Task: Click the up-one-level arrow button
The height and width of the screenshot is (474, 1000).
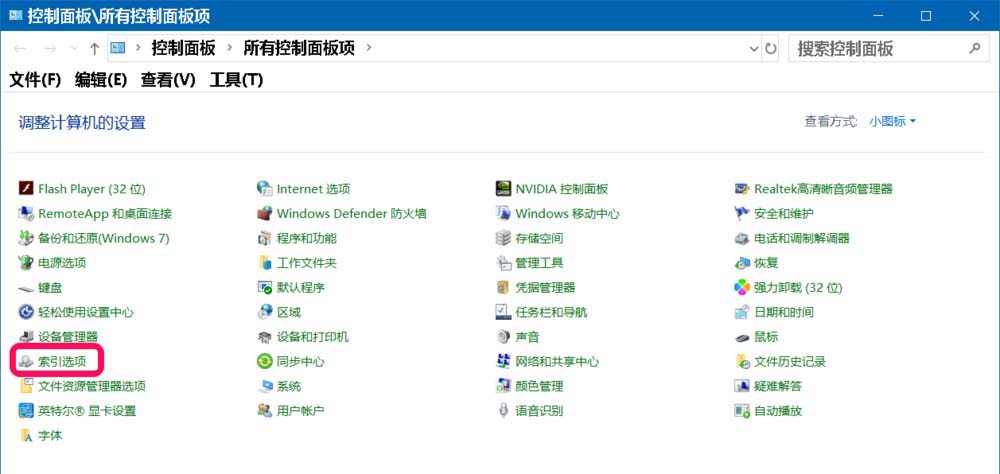Action: 94,48
